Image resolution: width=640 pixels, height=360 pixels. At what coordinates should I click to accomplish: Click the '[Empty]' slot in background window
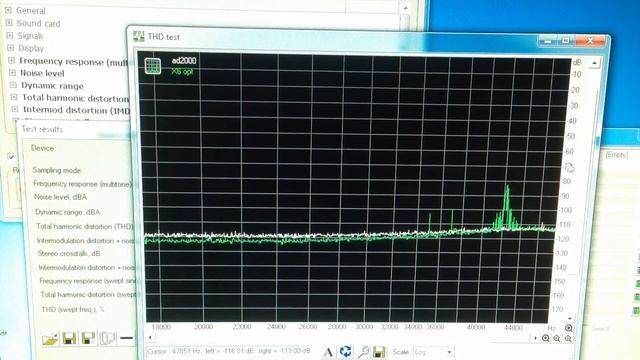[x=617, y=155]
